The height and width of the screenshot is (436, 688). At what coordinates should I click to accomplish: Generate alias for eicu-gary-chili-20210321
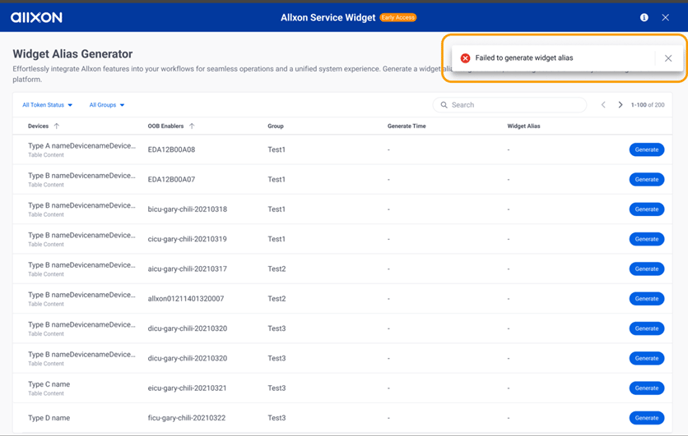tap(647, 388)
